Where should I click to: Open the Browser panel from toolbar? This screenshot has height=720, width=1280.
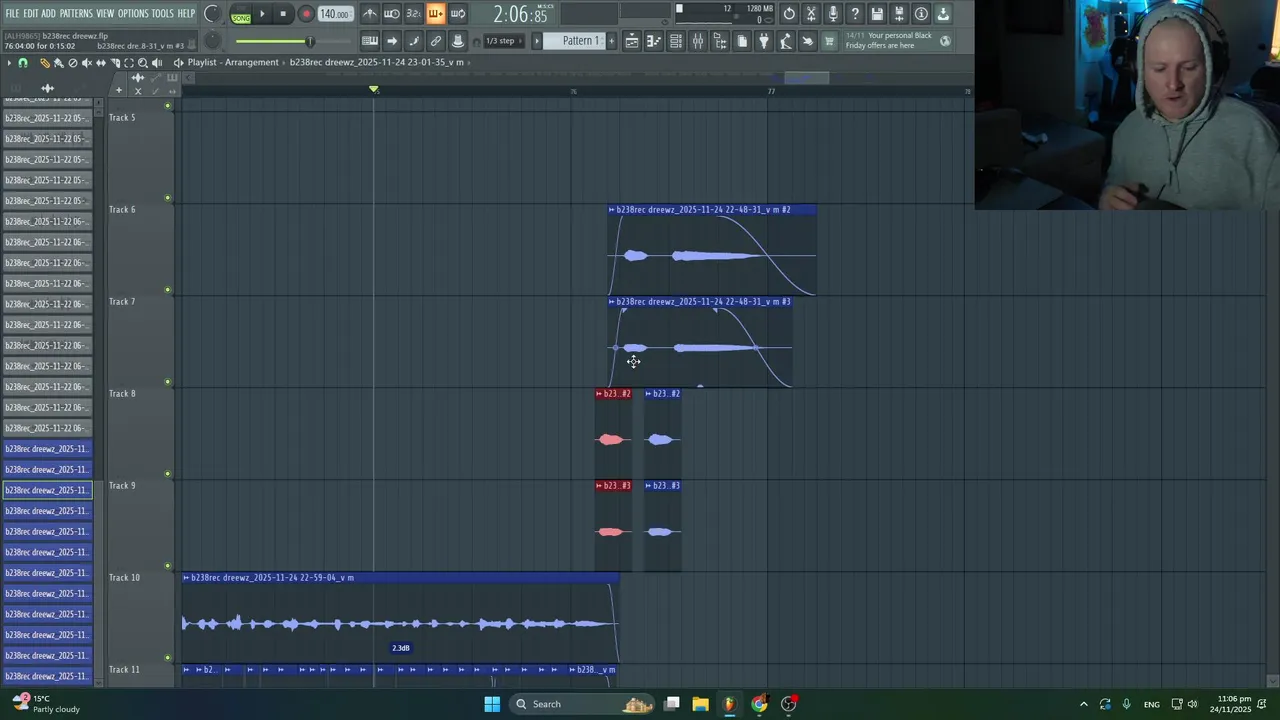point(720,41)
